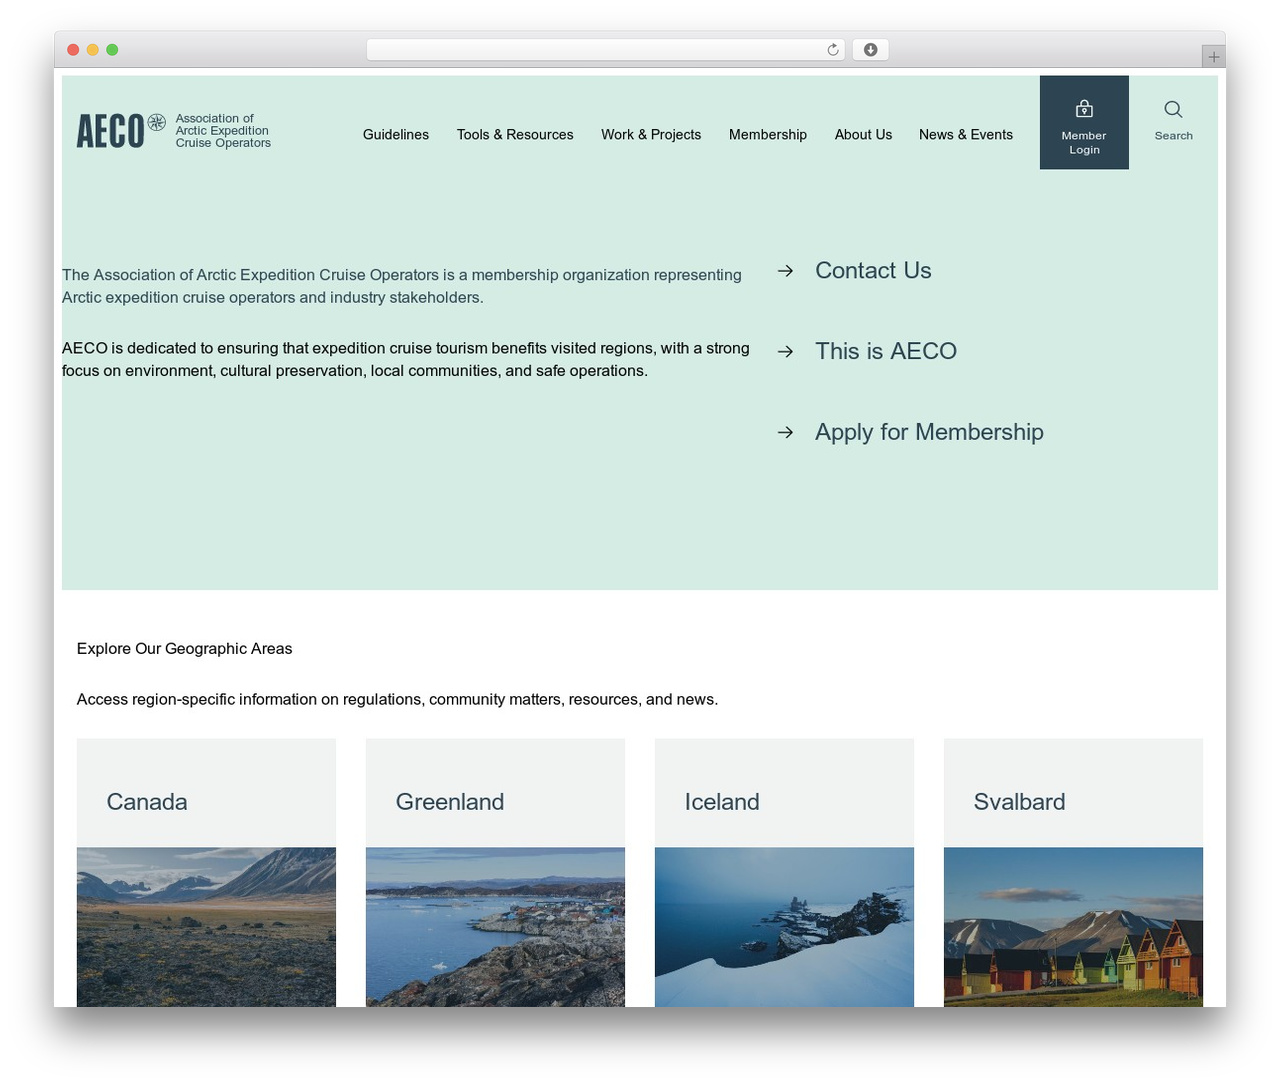
Task: Open the Membership menu
Action: (x=768, y=135)
